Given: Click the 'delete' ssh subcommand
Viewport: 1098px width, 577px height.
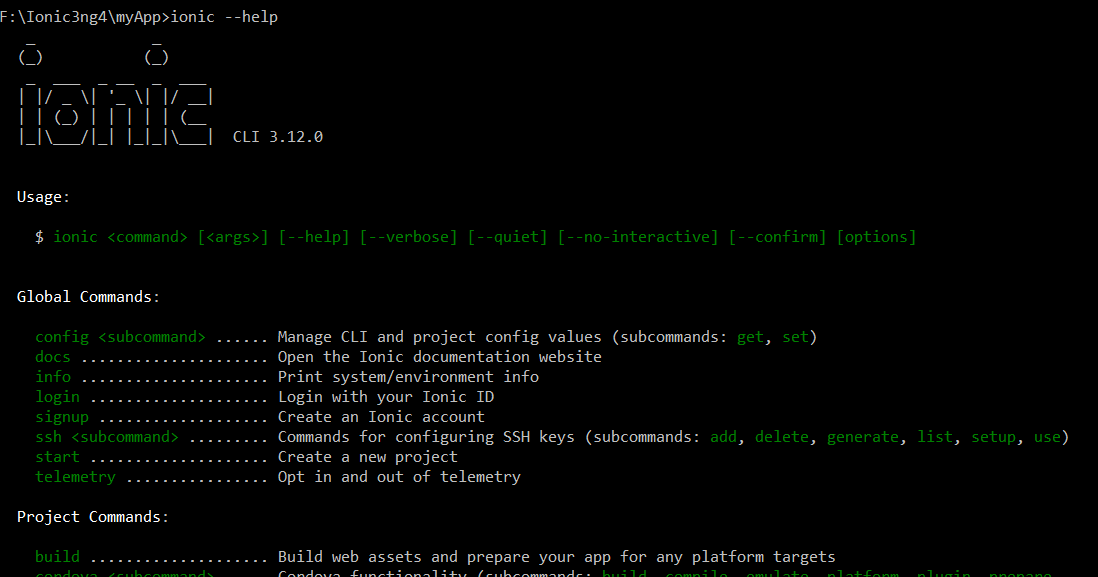Looking at the screenshot, I should (781, 437).
